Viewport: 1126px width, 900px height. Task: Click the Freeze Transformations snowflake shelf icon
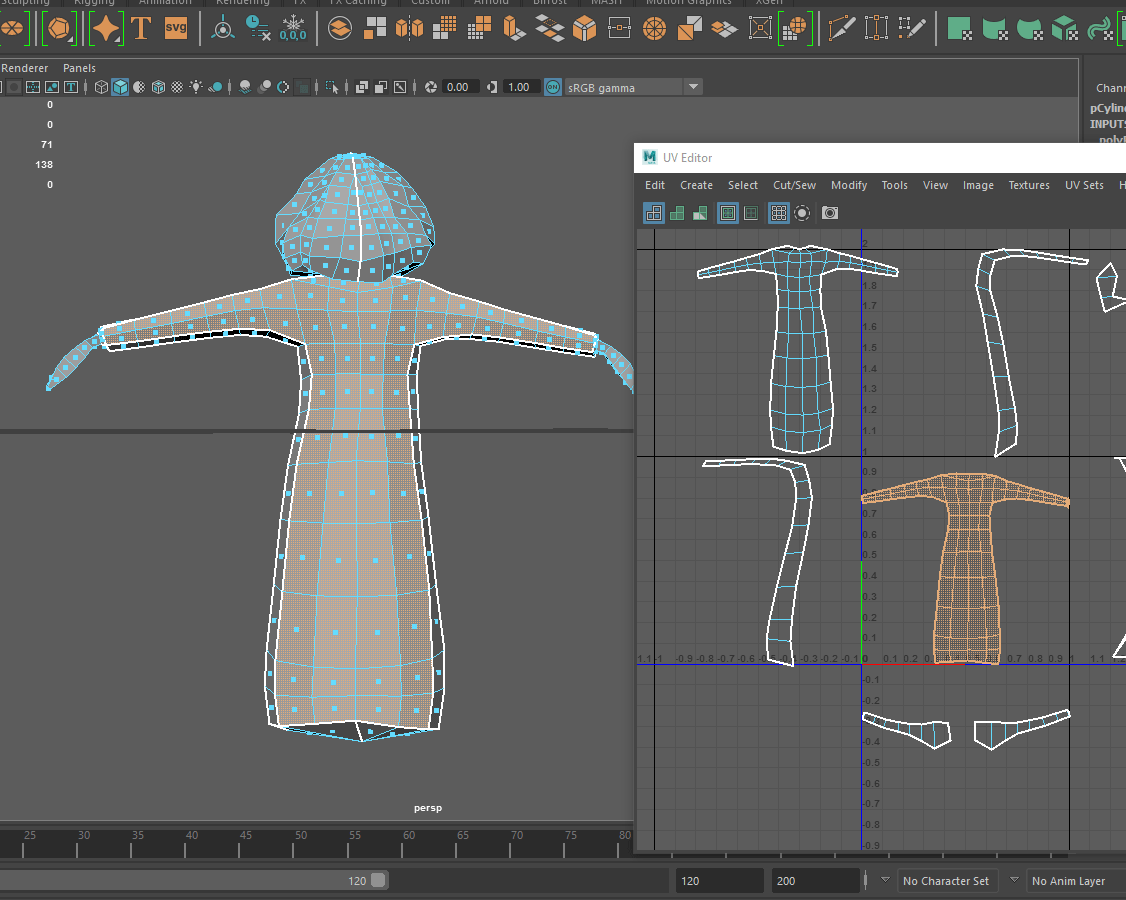tap(293, 29)
